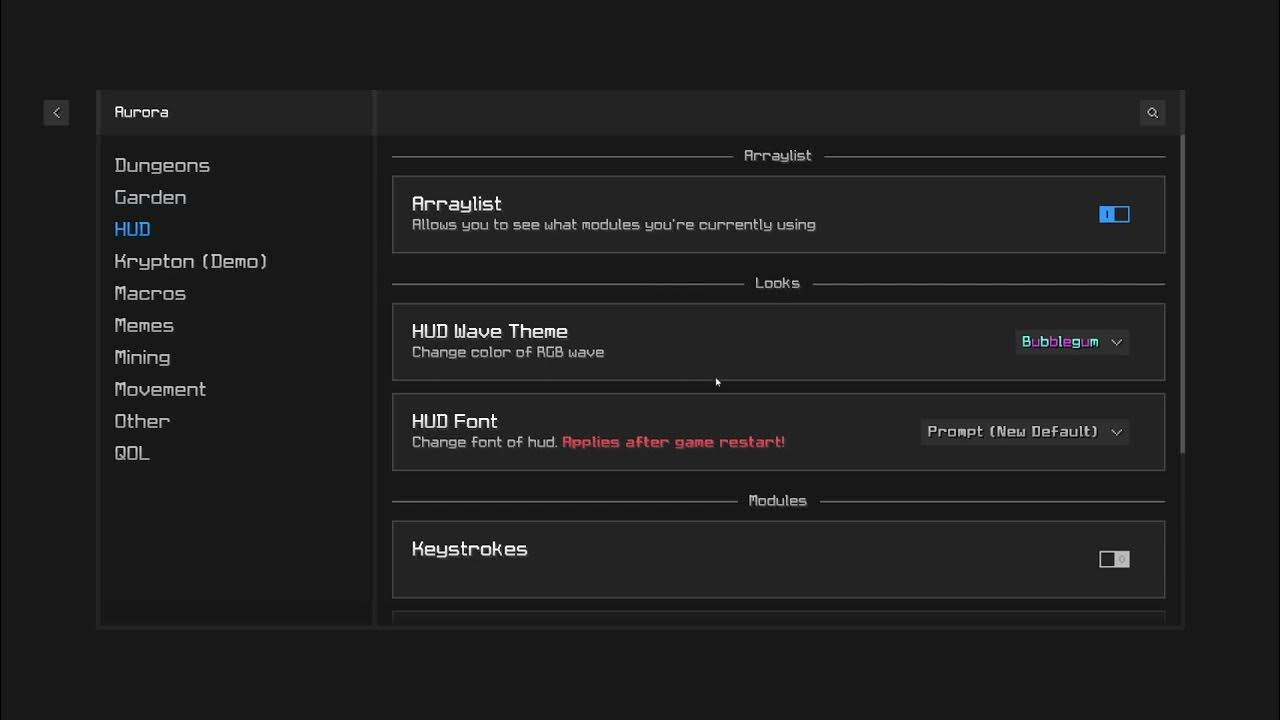
Task: Select the Dungeons category
Action: coord(162,166)
